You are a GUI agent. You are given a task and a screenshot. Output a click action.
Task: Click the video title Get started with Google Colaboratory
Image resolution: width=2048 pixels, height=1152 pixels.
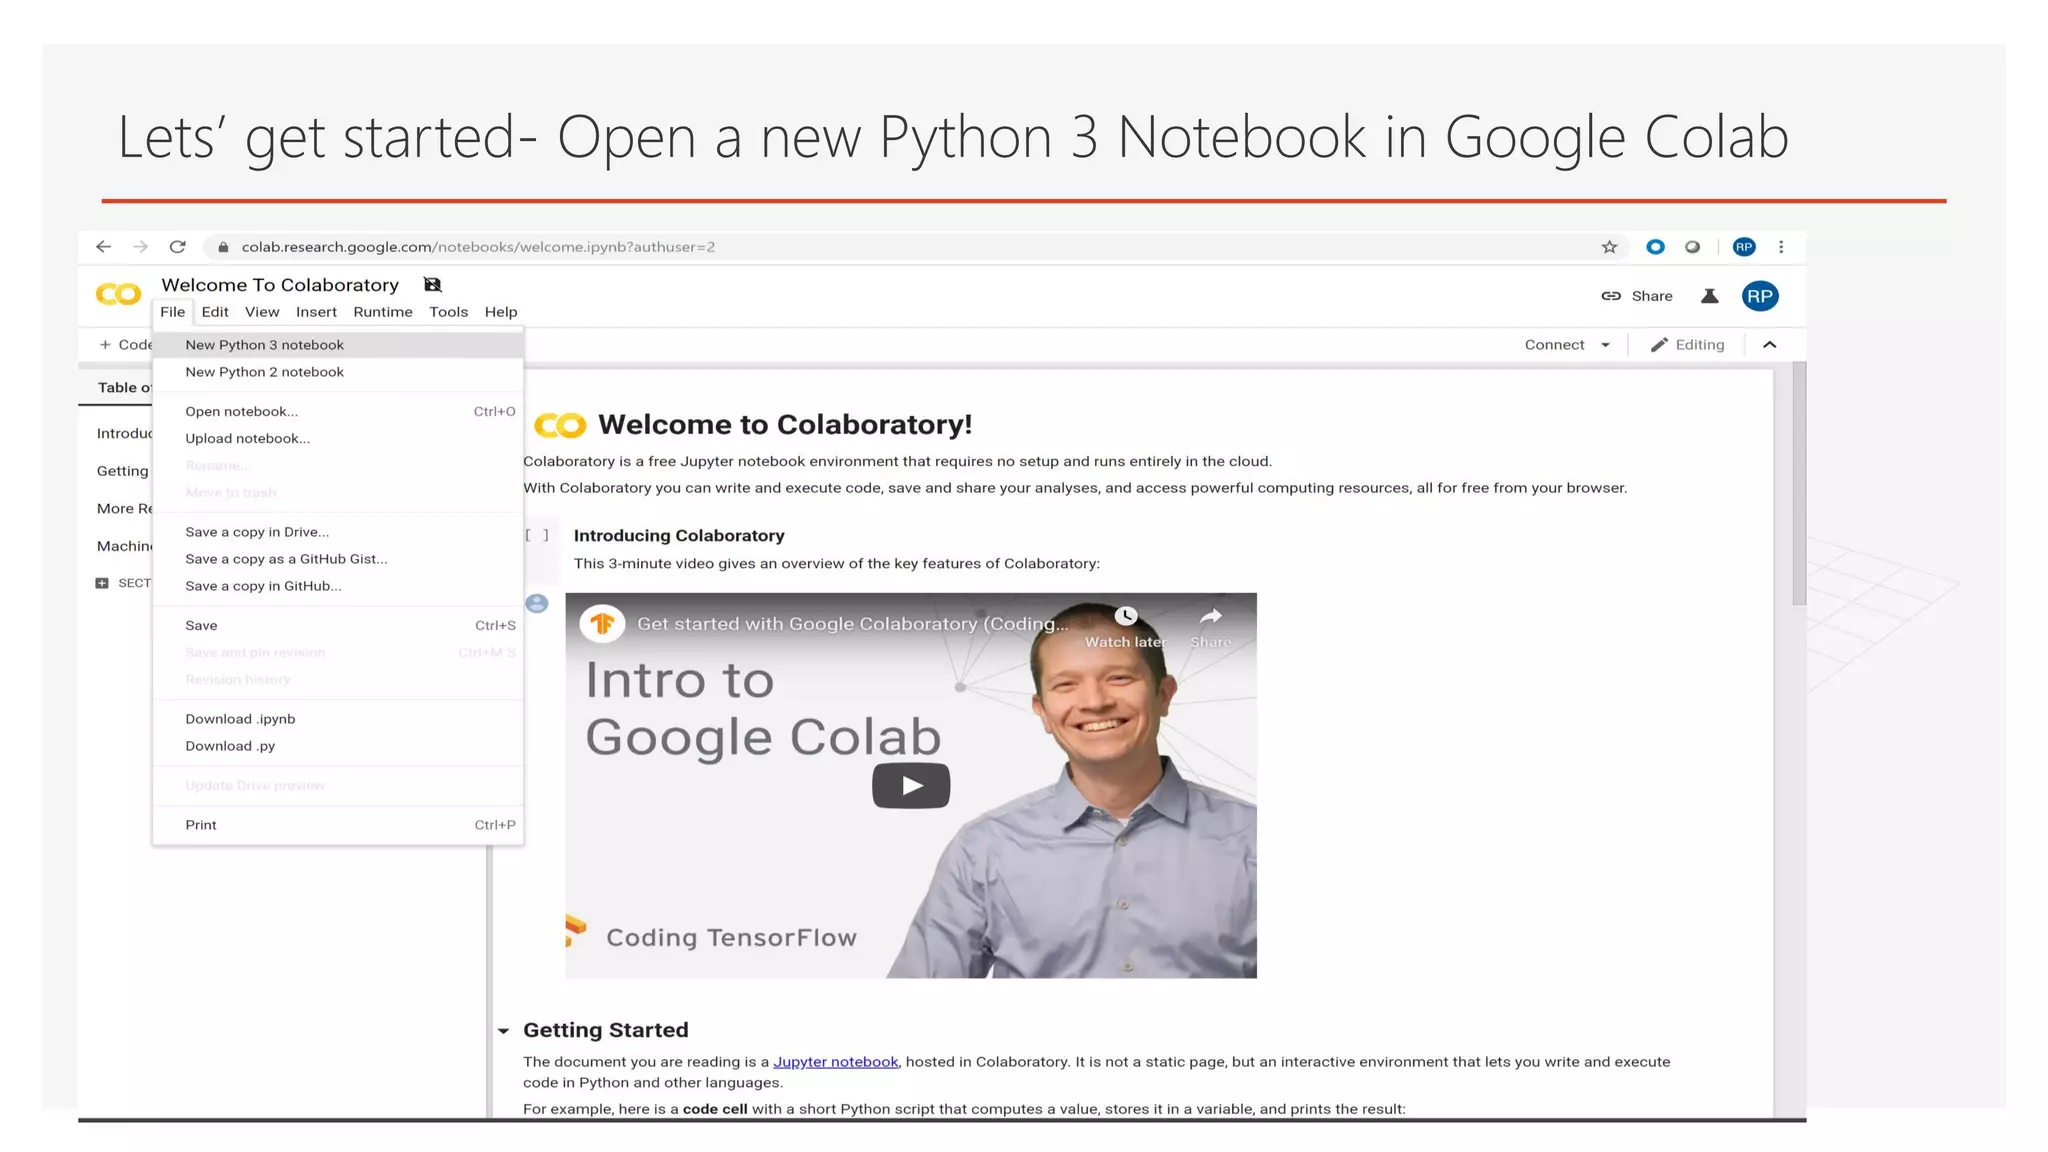852,624
